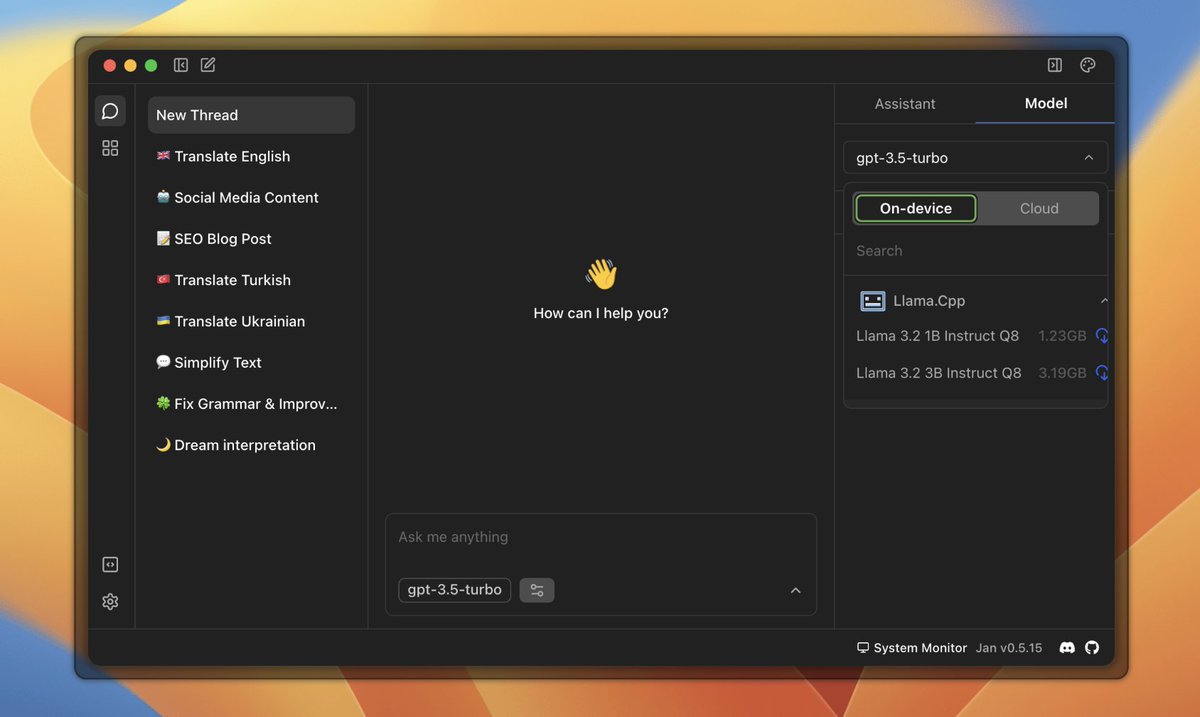Screen dimensions: 1200x717
Task: Switch to the Assistant tab
Action: pyautogui.click(x=905, y=104)
